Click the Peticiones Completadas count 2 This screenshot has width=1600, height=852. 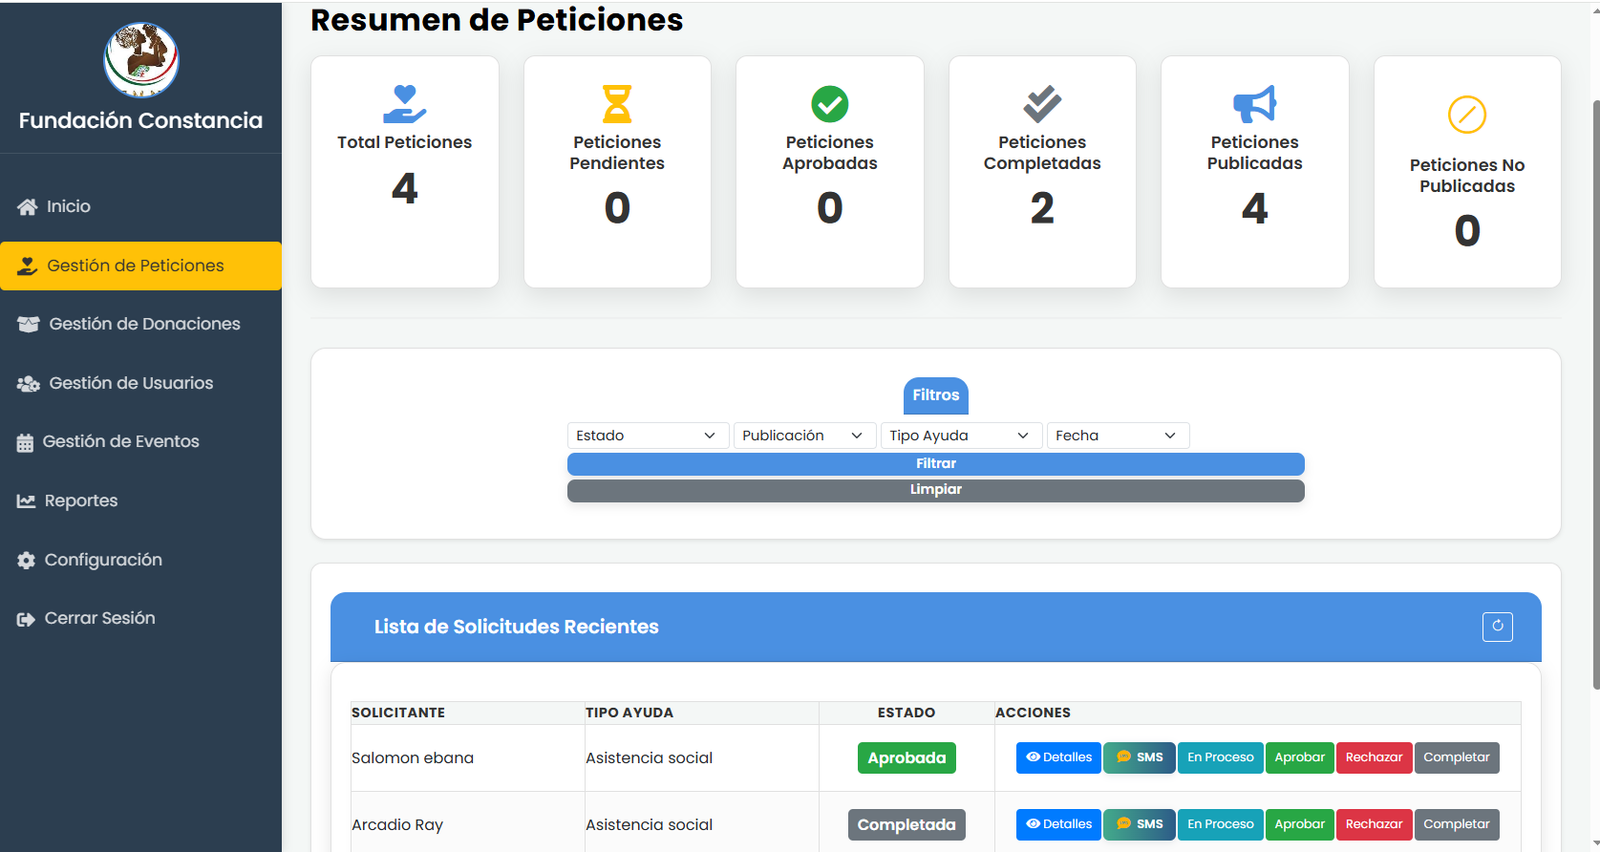pyautogui.click(x=1042, y=209)
